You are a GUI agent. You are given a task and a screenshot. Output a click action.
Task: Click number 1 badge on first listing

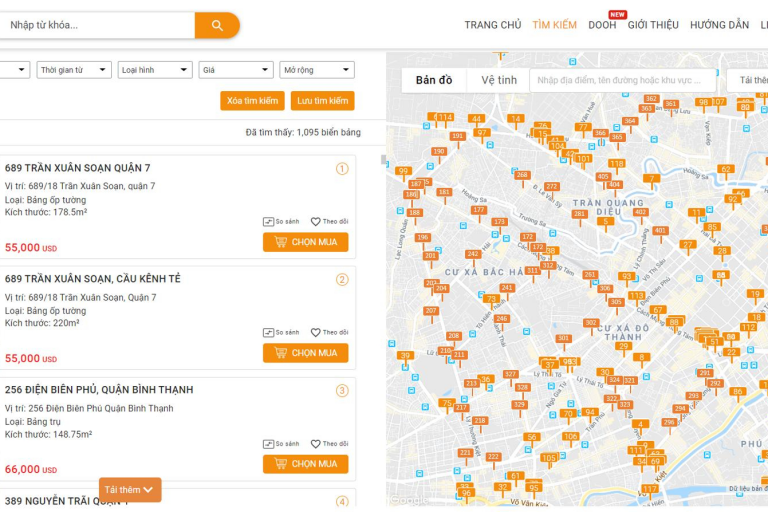click(342, 169)
